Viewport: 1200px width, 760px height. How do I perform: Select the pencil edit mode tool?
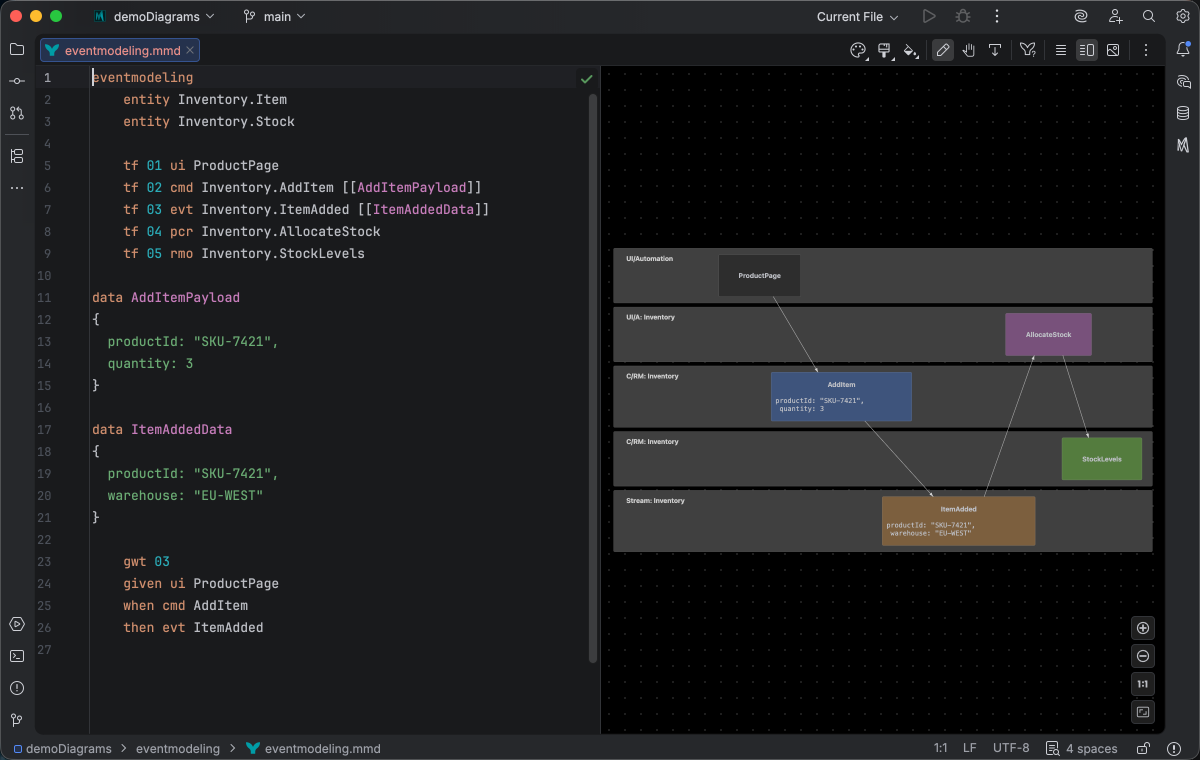(943, 50)
